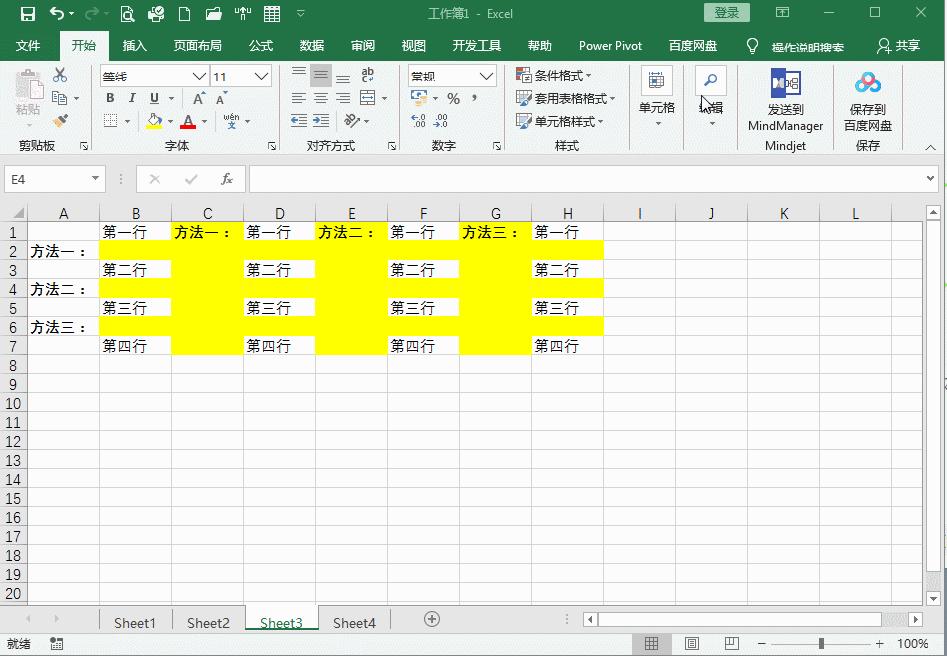Click the Cut scissors icon
Image resolution: width=947 pixels, height=656 pixels.
[60, 75]
